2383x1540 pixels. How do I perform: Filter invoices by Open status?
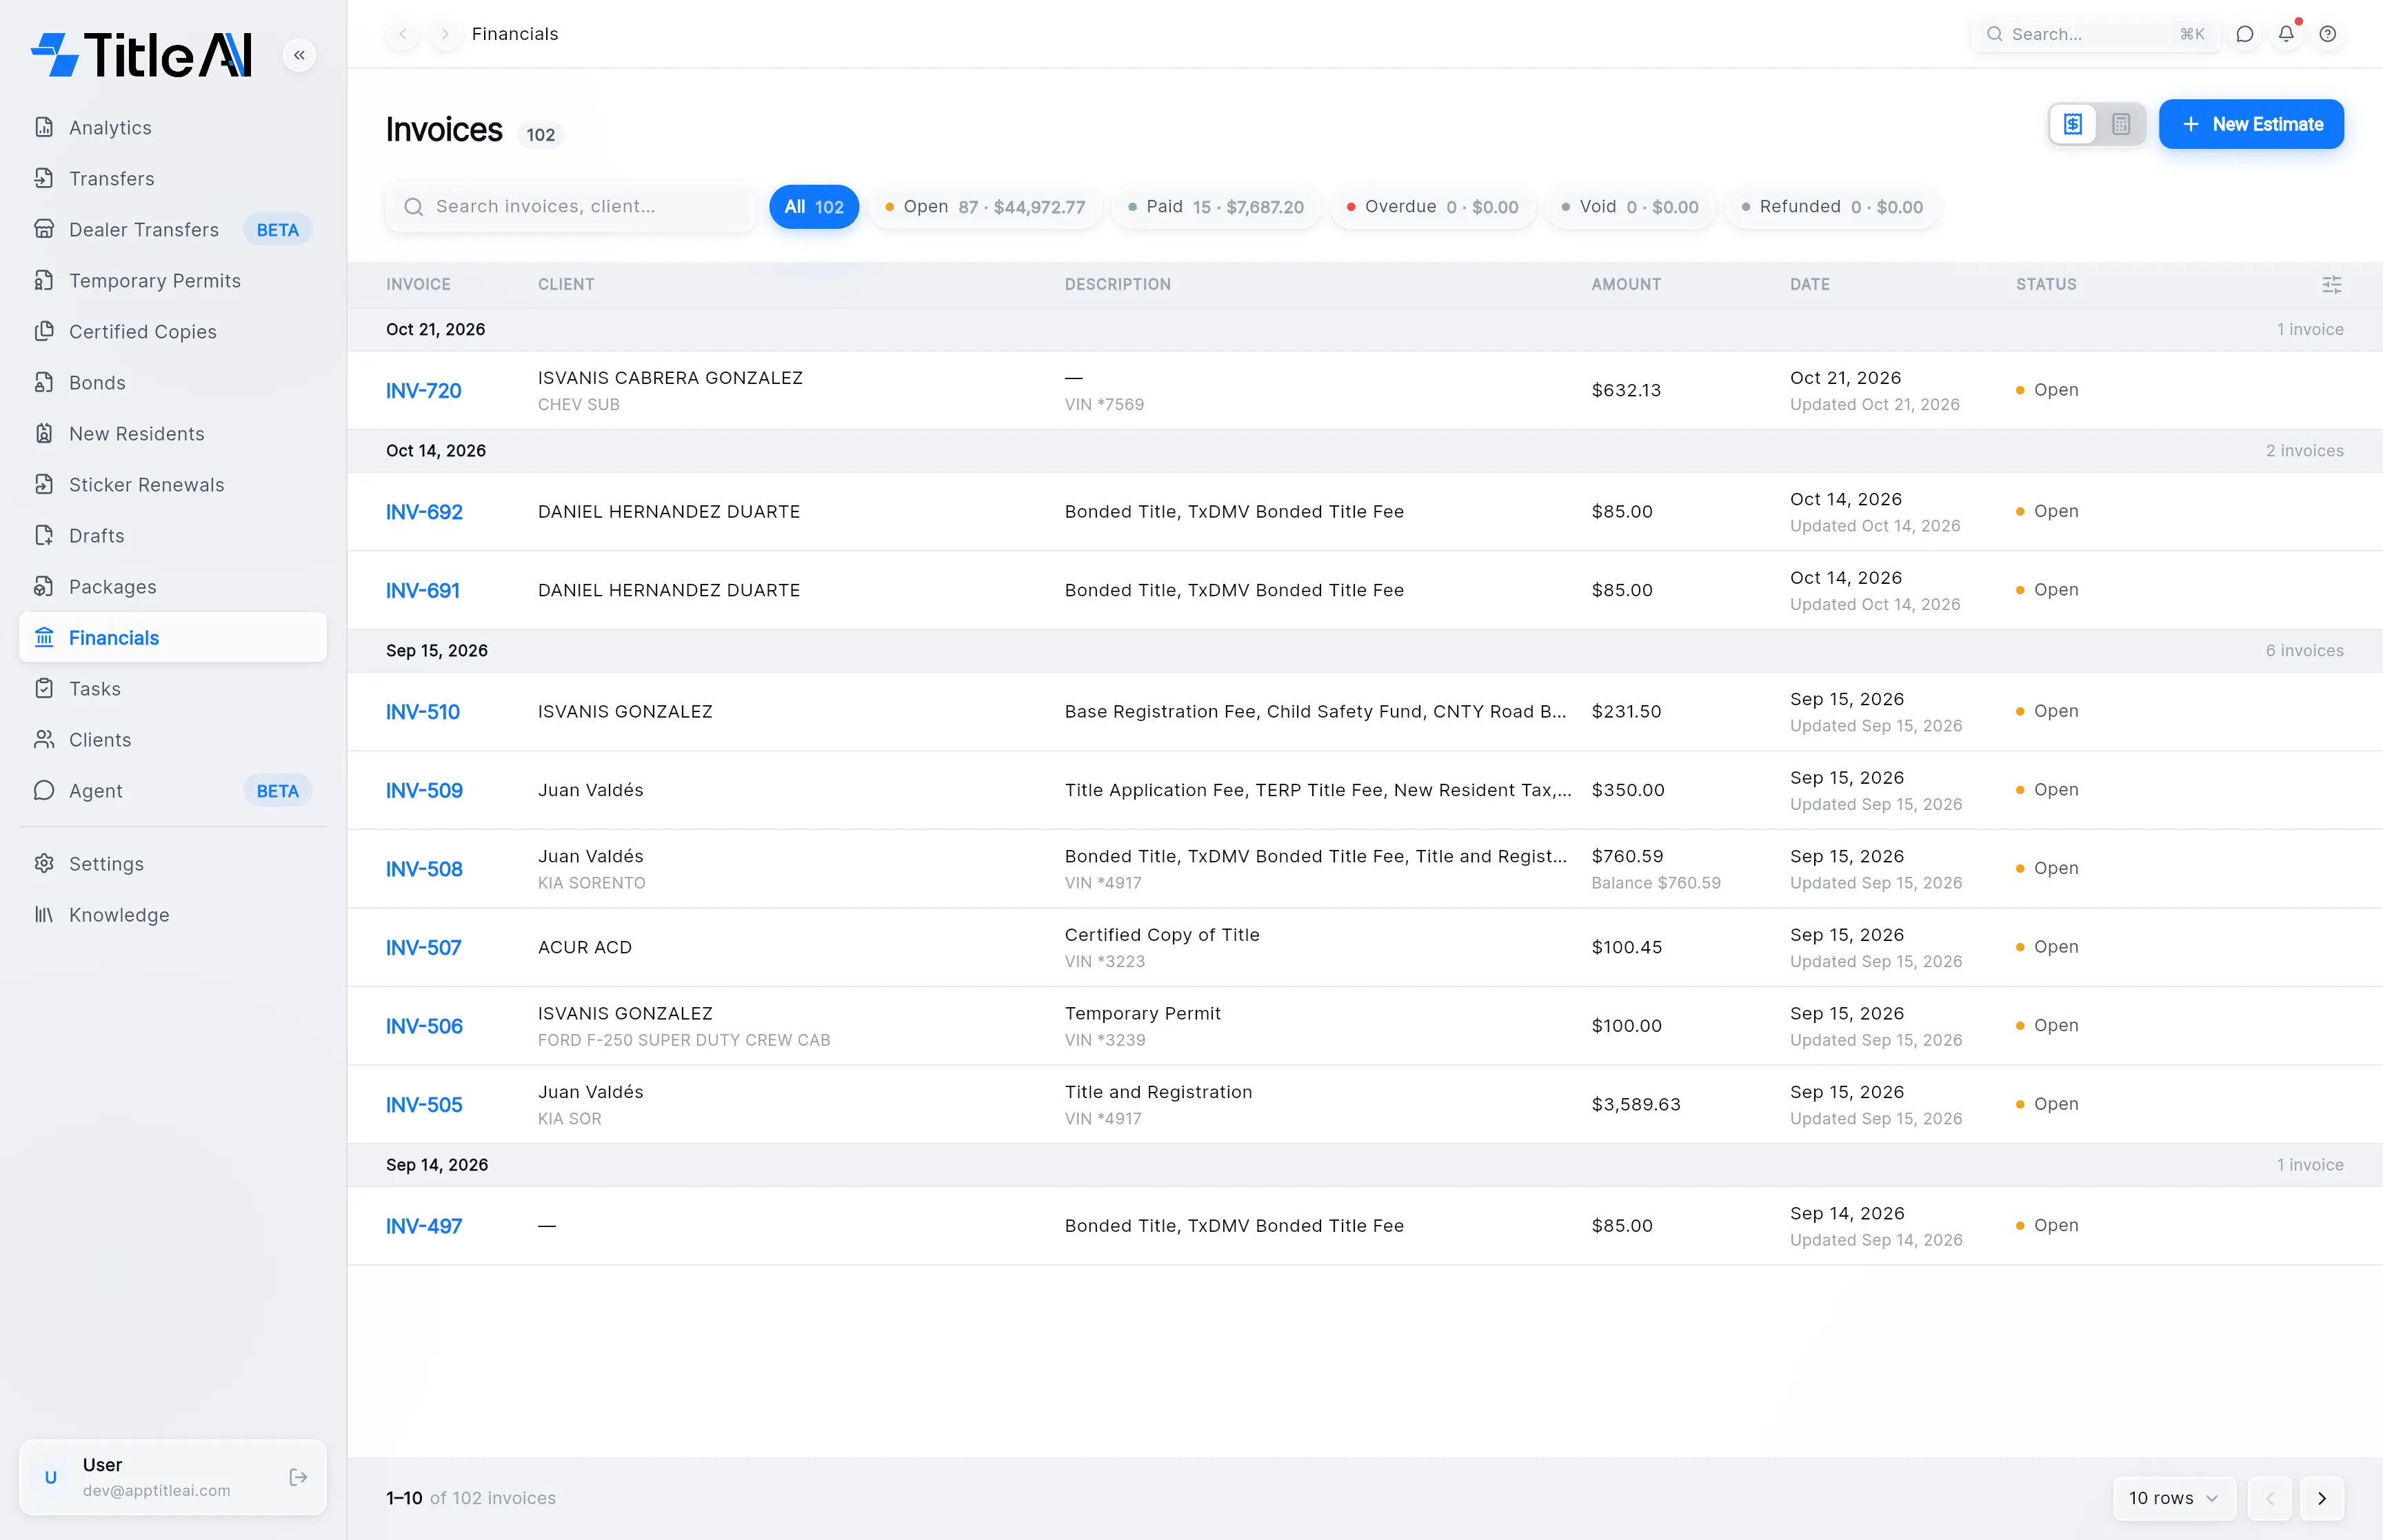point(985,207)
